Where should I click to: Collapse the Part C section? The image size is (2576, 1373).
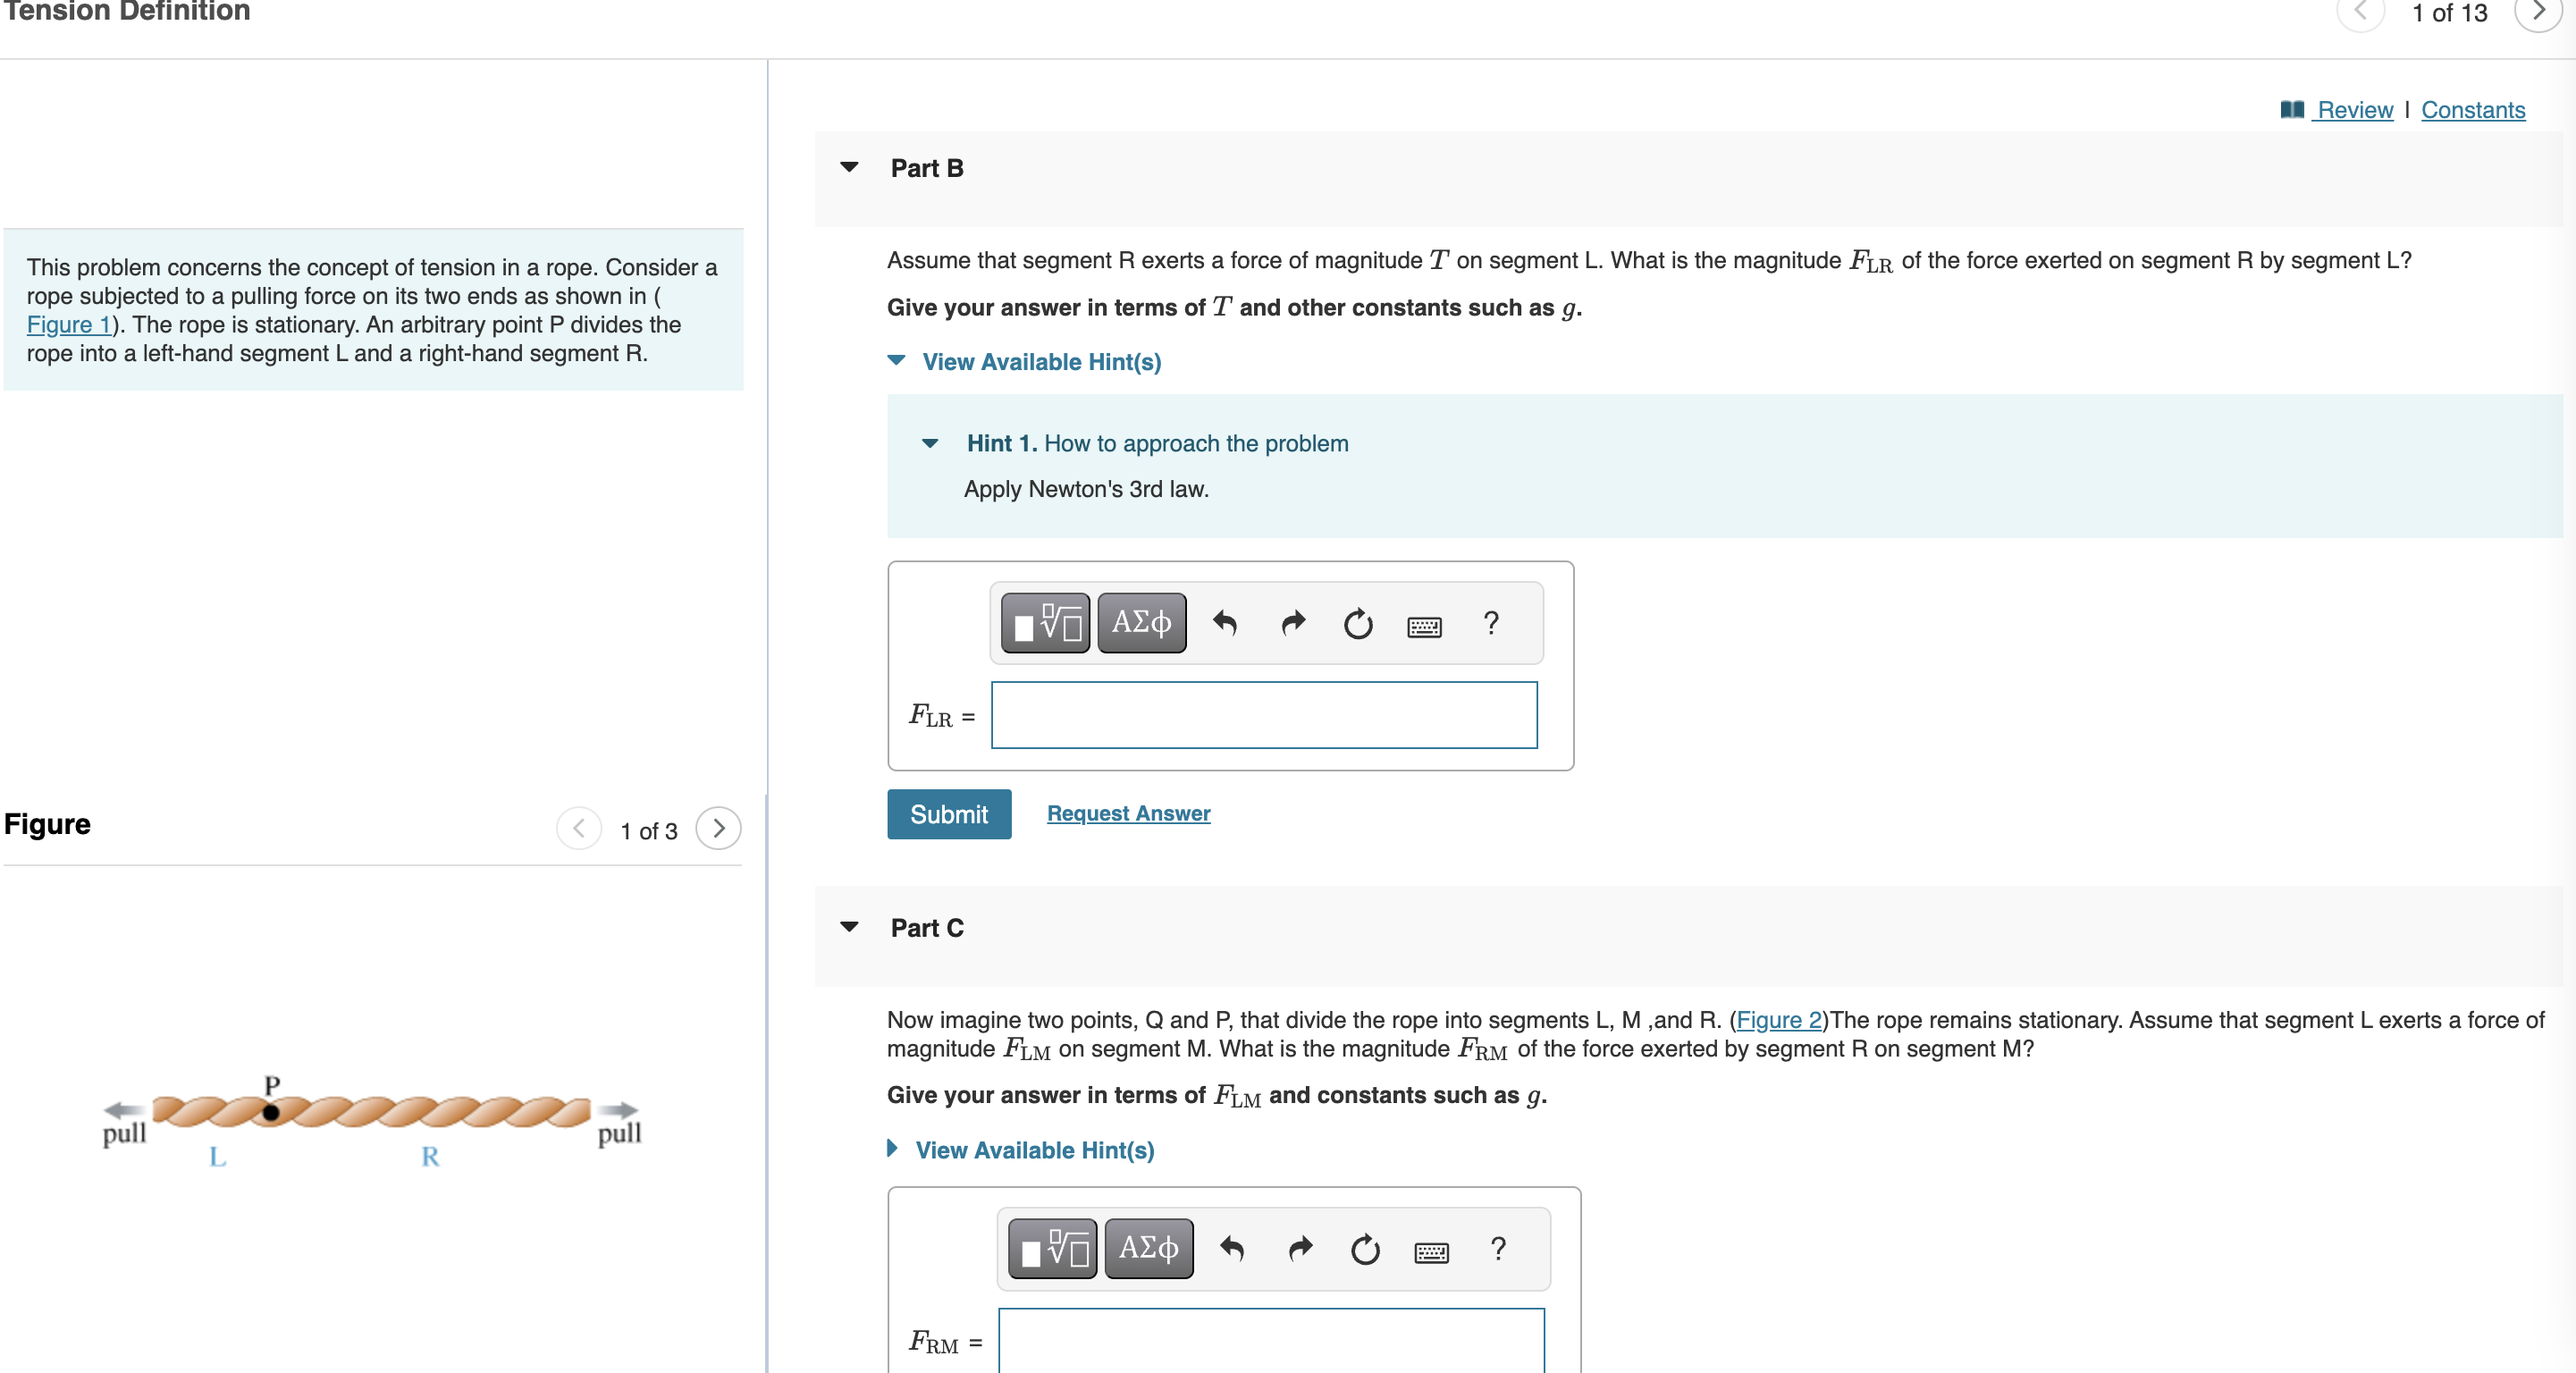point(849,928)
